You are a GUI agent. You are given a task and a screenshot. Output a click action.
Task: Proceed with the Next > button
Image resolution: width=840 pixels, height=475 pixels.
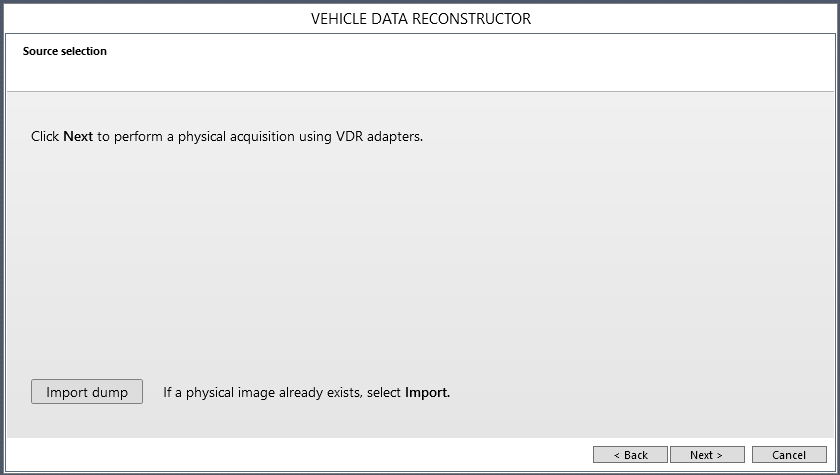(x=707, y=455)
